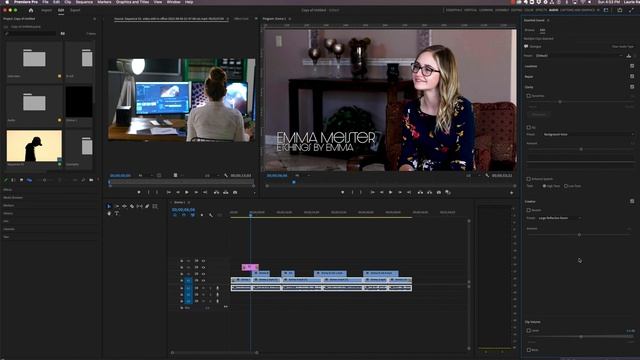Switch to the Export tab
The width and height of the screenshot is (640, 360).
[75, 10]
